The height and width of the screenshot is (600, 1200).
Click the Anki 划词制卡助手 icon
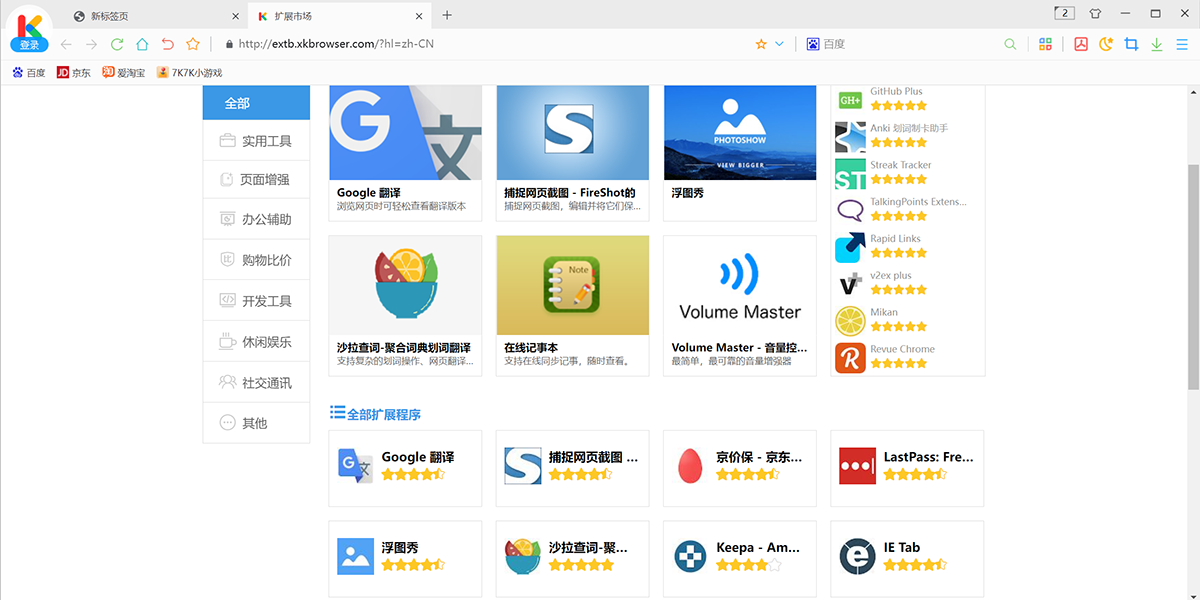pyautogui.click(x=850, y=137)
